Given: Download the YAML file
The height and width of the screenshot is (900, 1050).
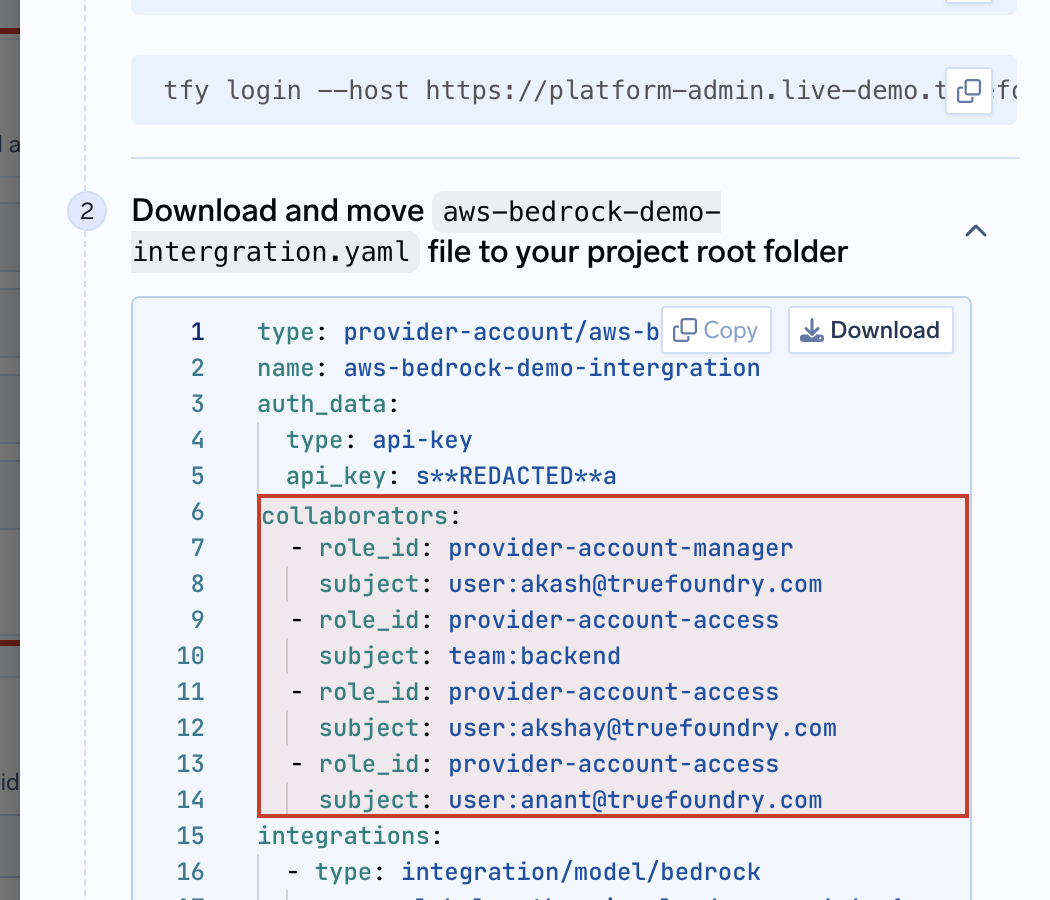Looking at the screenshot, I should point(871,330).
